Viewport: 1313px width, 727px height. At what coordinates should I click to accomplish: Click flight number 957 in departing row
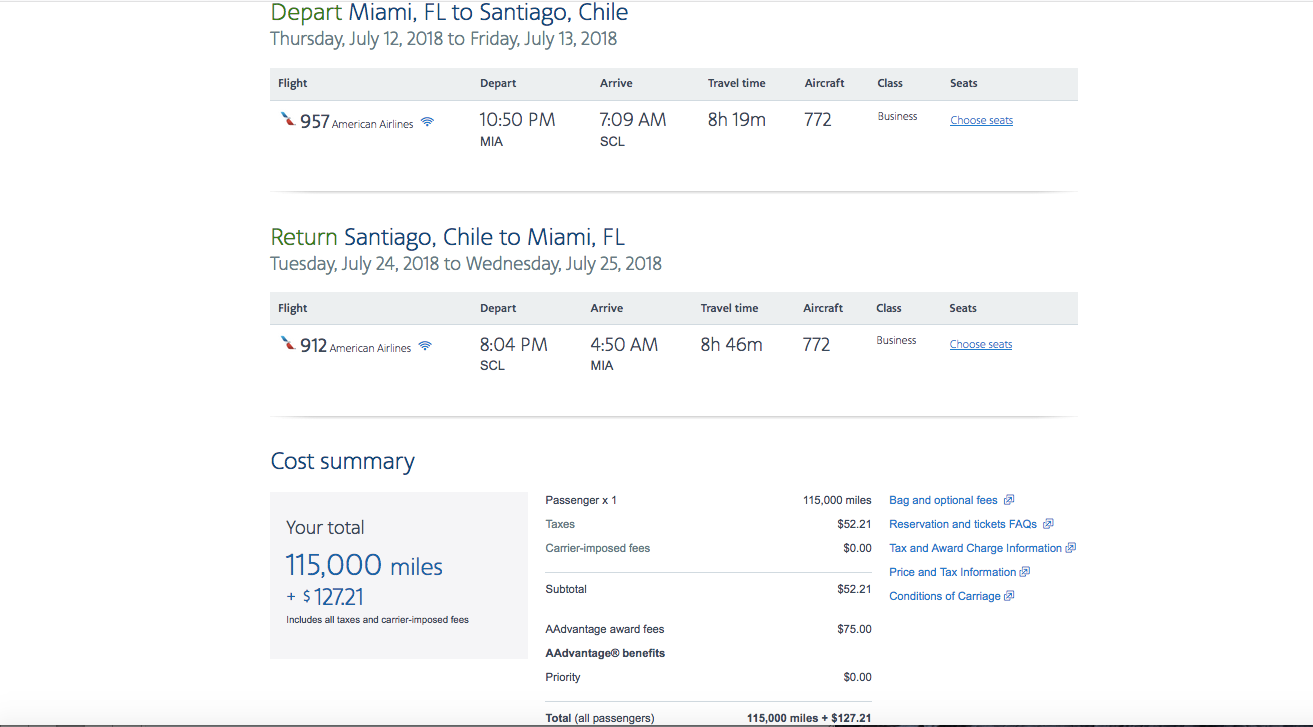(315, 121)
